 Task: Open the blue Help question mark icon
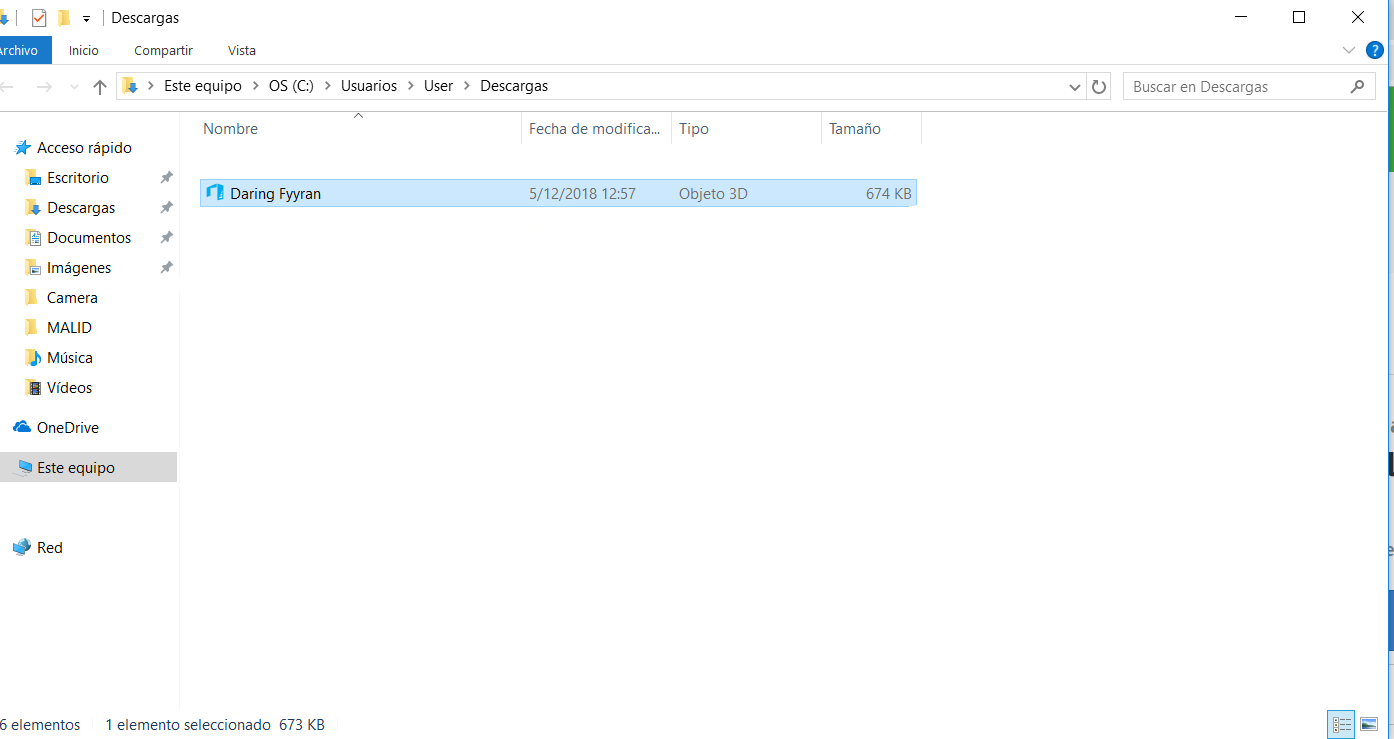click(1375, 50)
